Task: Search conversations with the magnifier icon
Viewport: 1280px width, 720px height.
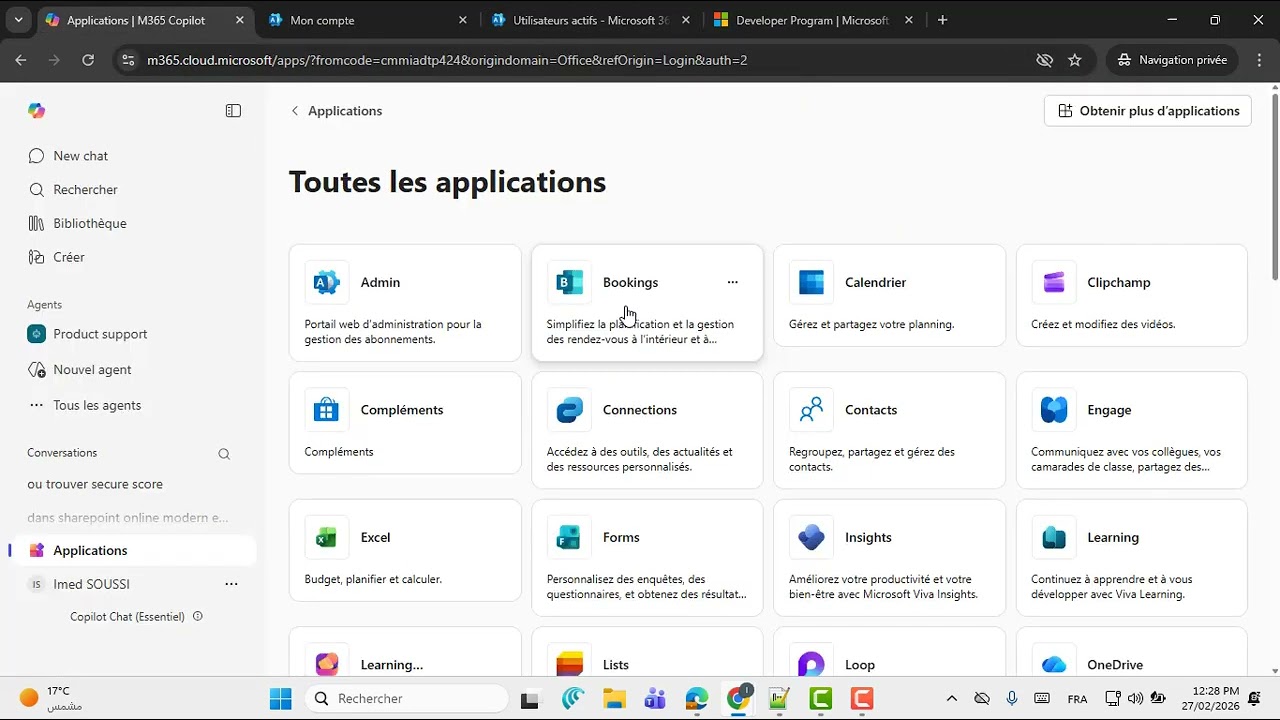Action: [x=224, y=453]
